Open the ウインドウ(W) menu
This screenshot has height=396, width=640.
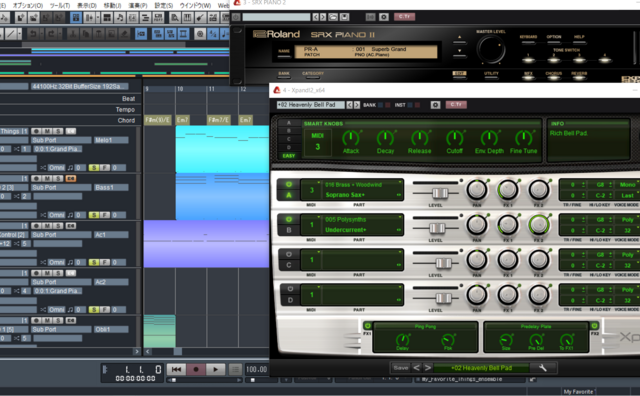tap(195, 5)
